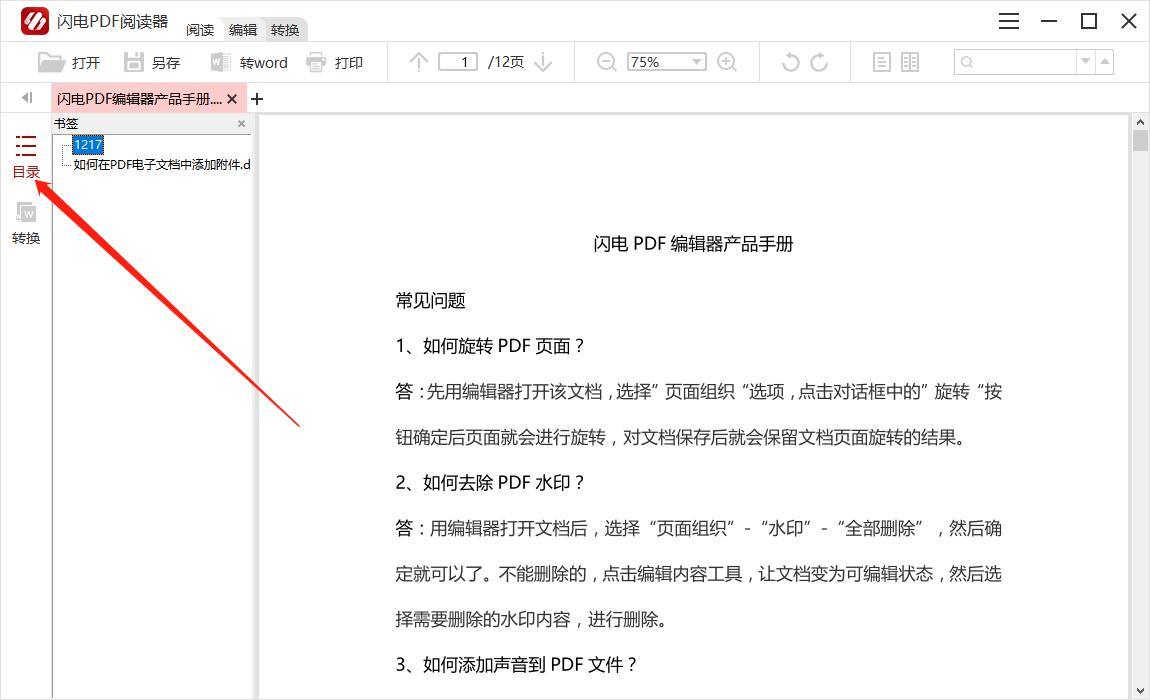Add a new document tab with plus button
Screen dimensions: 1150x700
257,99
